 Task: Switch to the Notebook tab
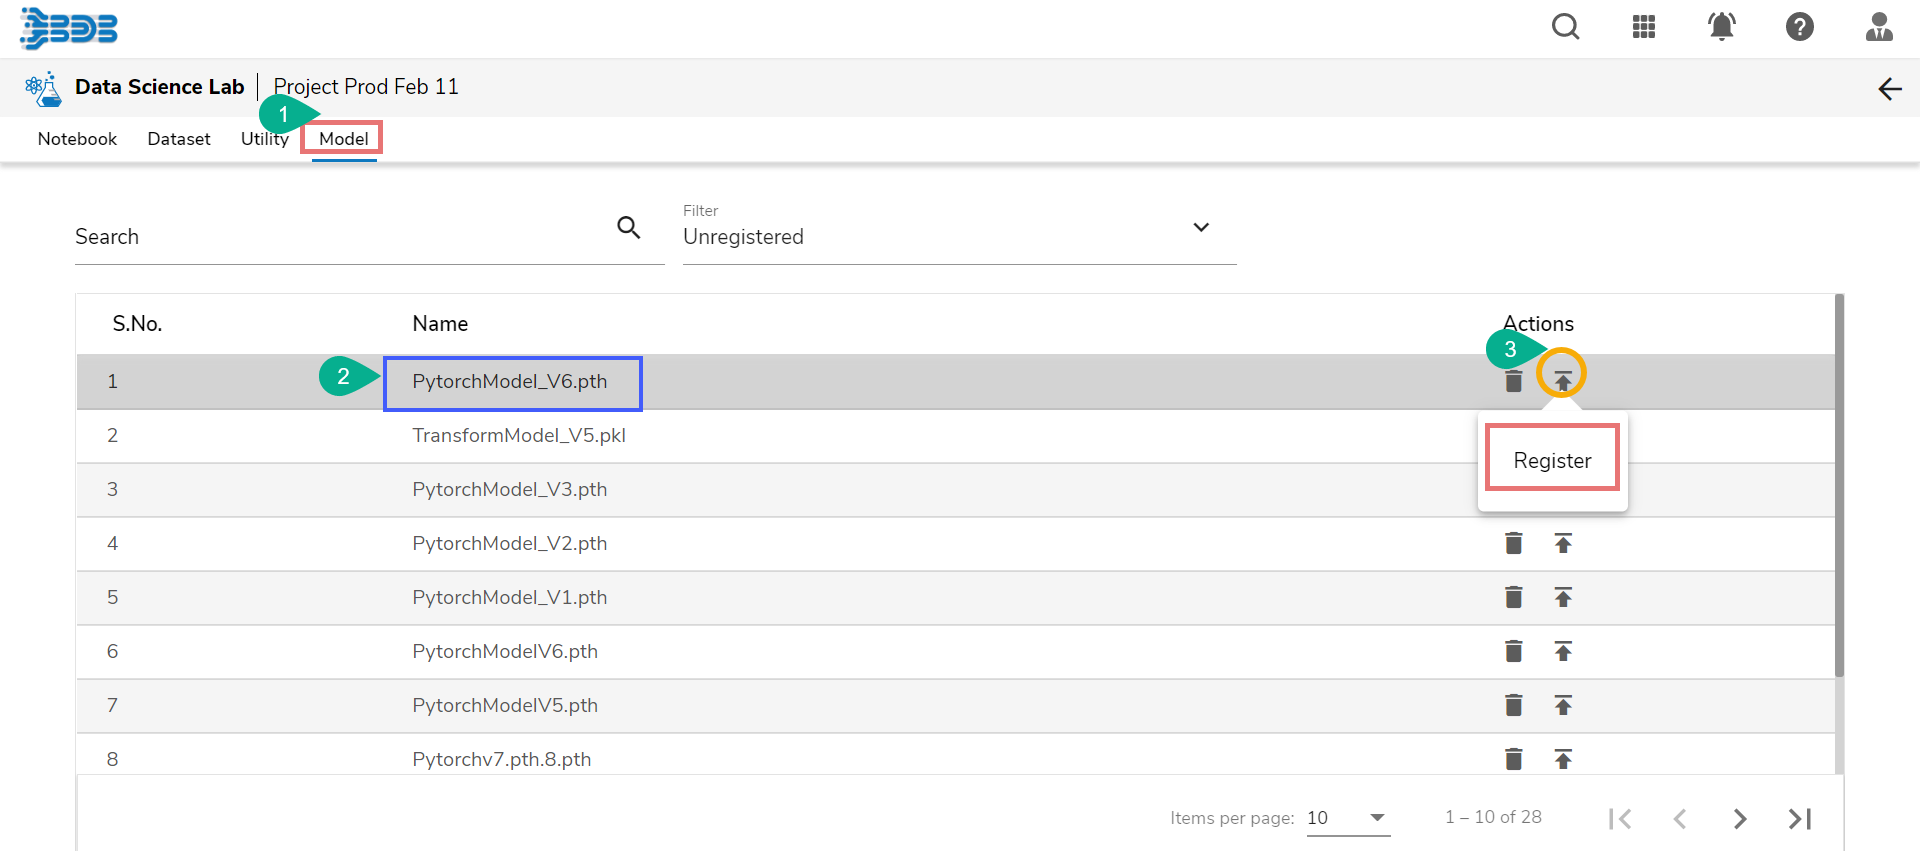(x=77, y=139)
